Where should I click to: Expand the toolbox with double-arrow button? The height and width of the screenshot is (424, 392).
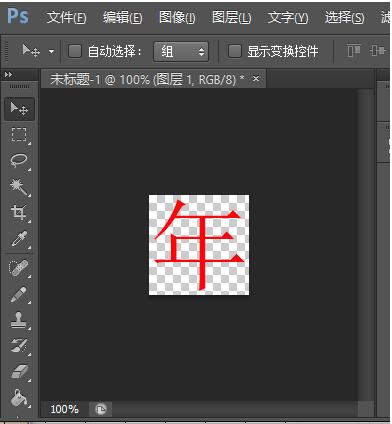(9, 75)
